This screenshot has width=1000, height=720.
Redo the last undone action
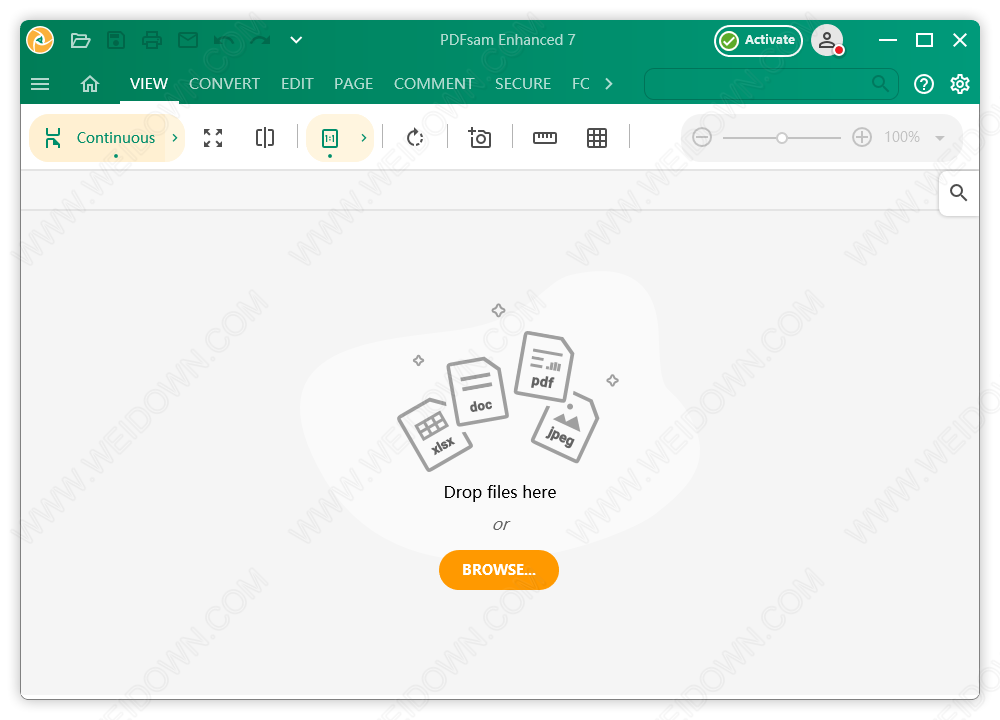click(x=260, y=40)
